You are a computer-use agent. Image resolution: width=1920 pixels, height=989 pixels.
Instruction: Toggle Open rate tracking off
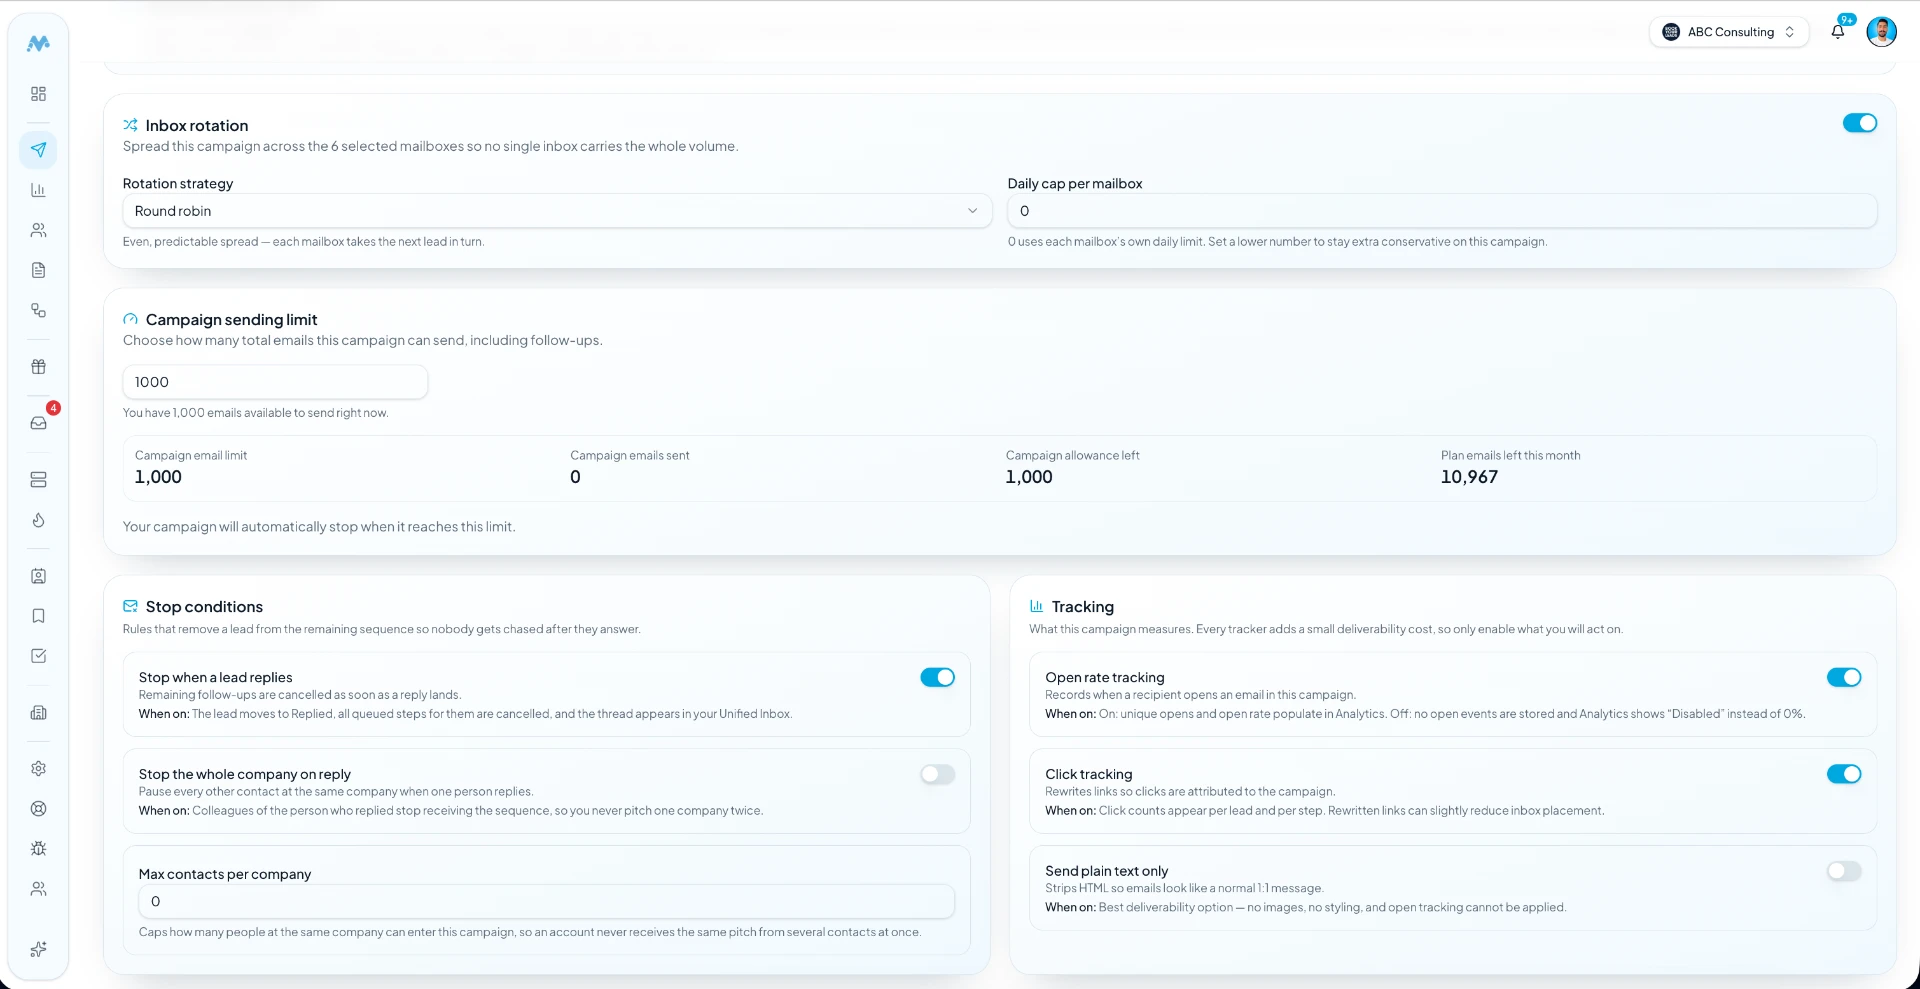point(1844,678)
